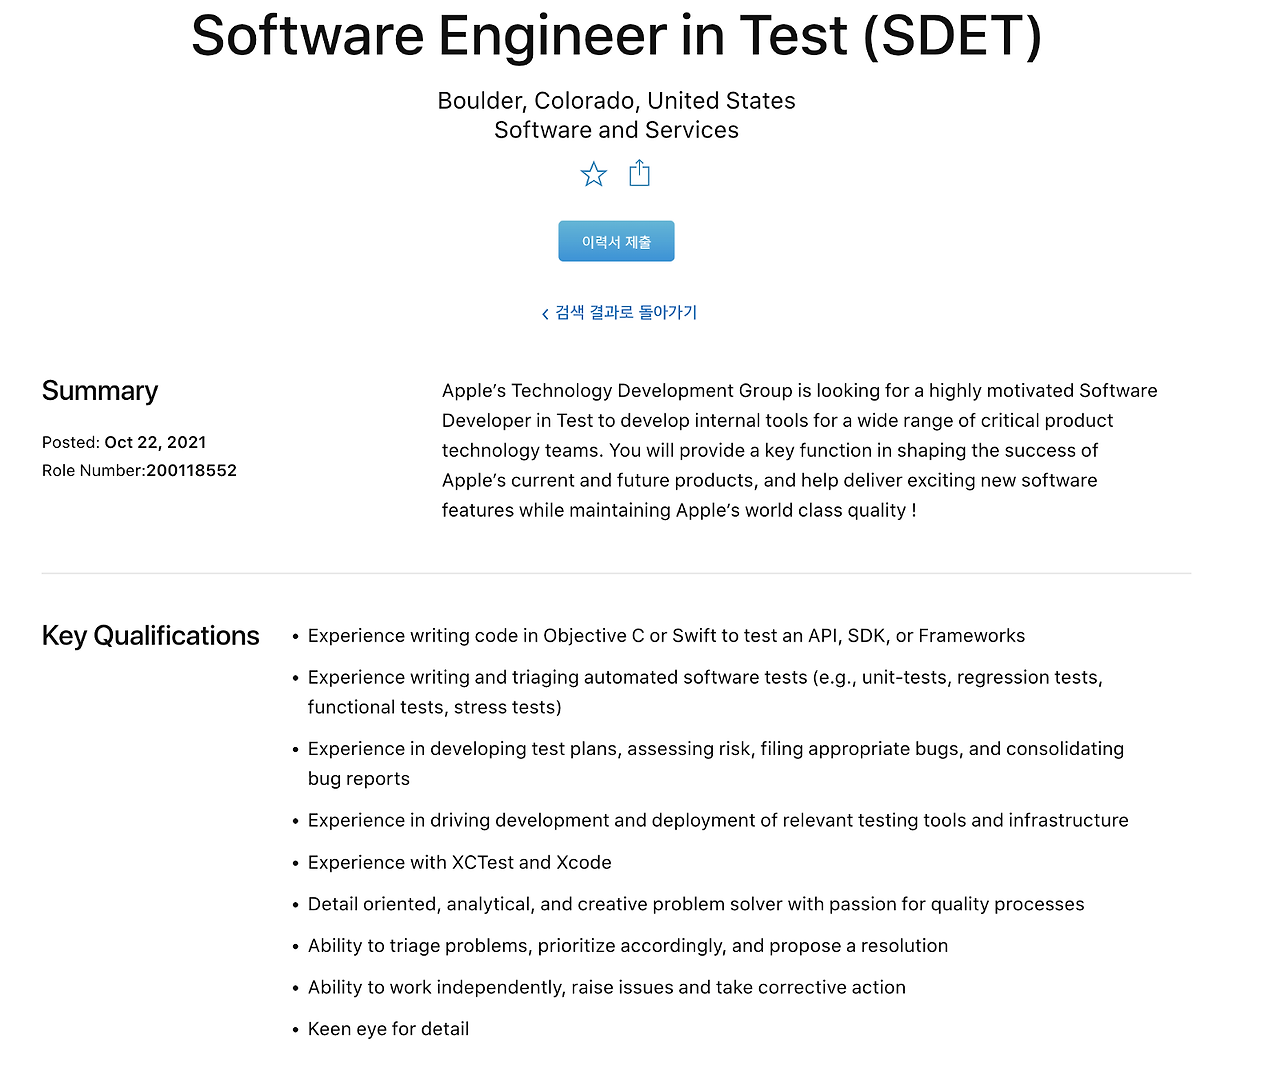Click the Objective C or Swift qualification bullet
This screenshot has height=1075, width=1280.
[x=666, y=636]
